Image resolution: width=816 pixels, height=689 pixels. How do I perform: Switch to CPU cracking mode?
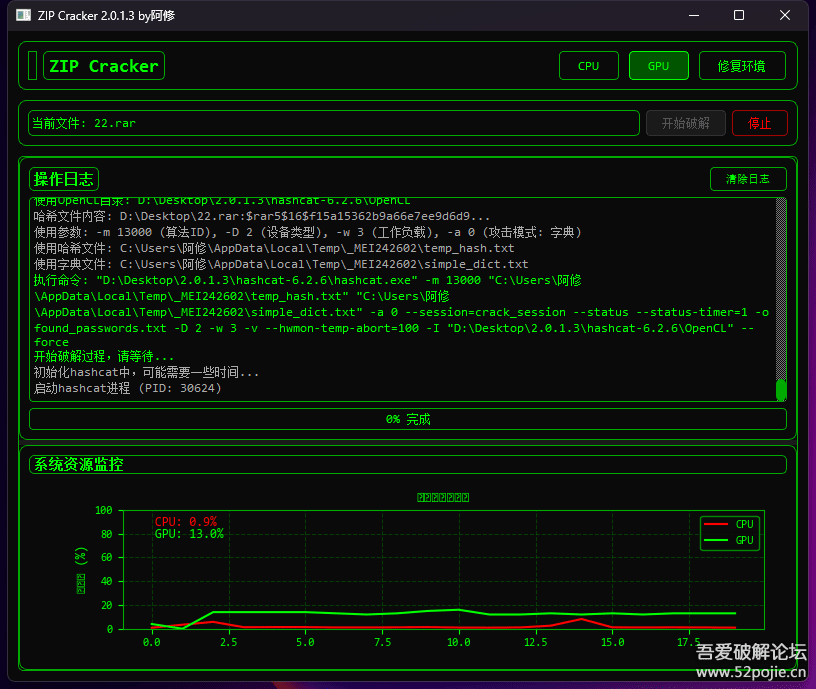pyautogui.click(x=588, y=66)
